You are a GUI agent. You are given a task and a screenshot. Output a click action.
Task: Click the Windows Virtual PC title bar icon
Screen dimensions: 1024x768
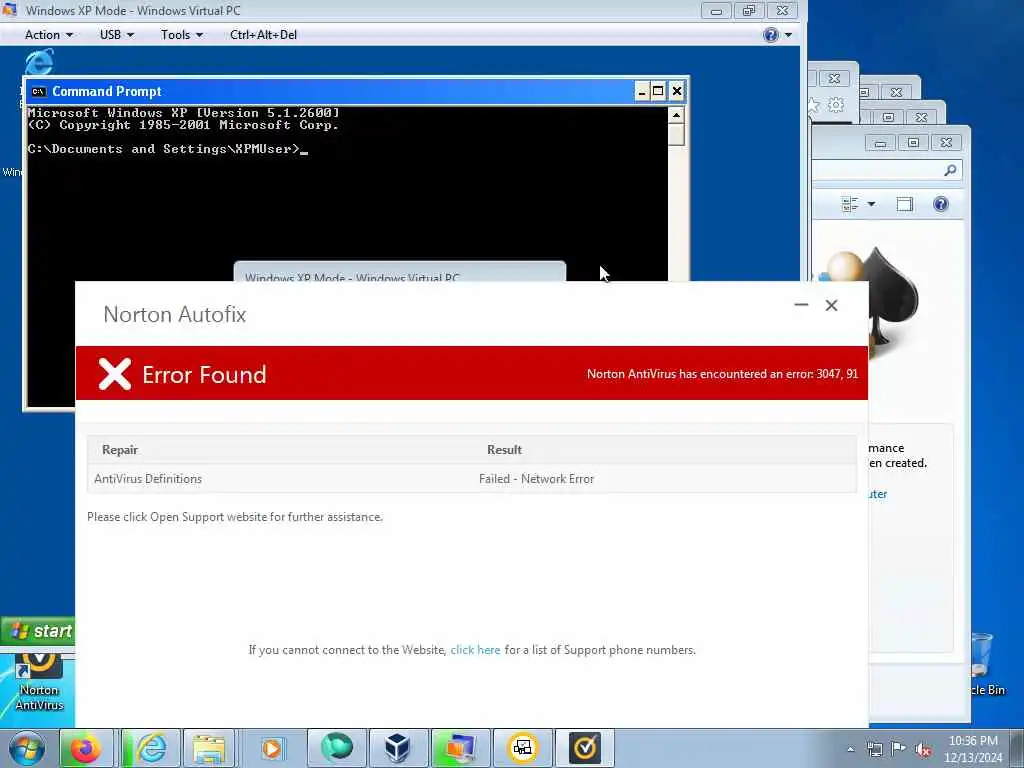pyautogui.click(x=9, y=10)
